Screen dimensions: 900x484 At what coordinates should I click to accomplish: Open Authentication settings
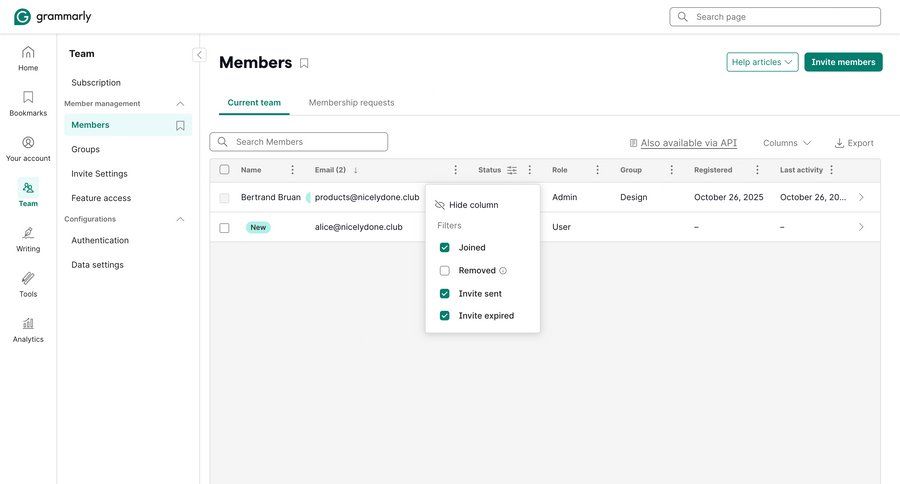pyautogui.click(x=100, y=241)
